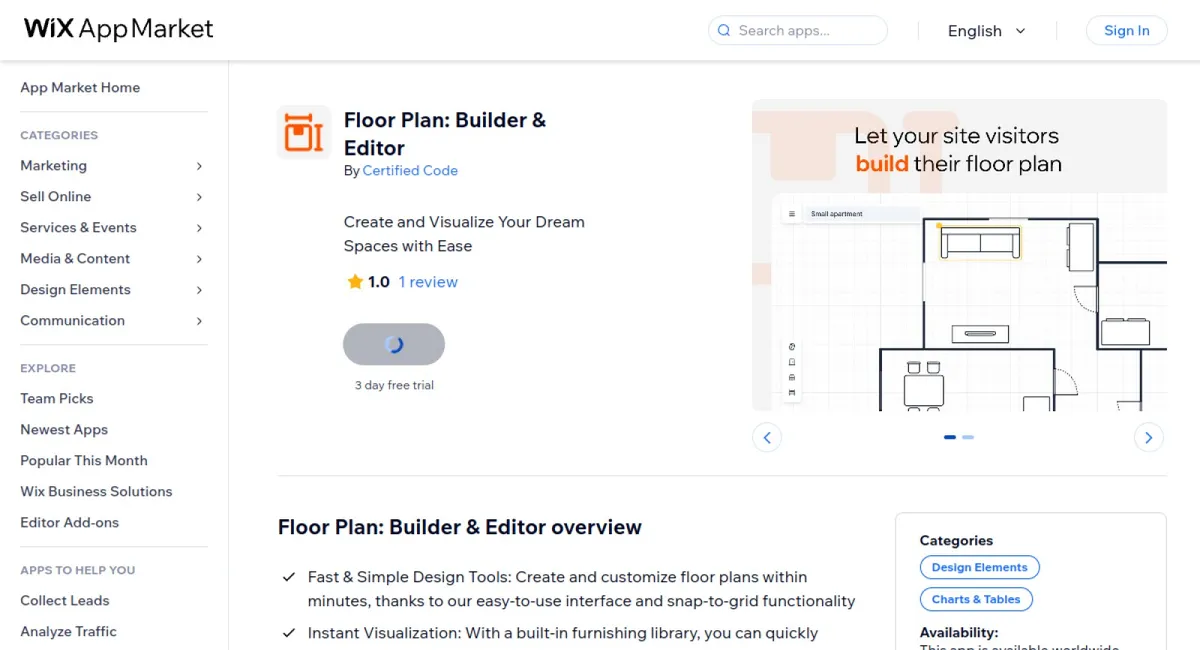Open App Market Home
This screenshot has width=1200, height=650.
[x=80, y=87]
